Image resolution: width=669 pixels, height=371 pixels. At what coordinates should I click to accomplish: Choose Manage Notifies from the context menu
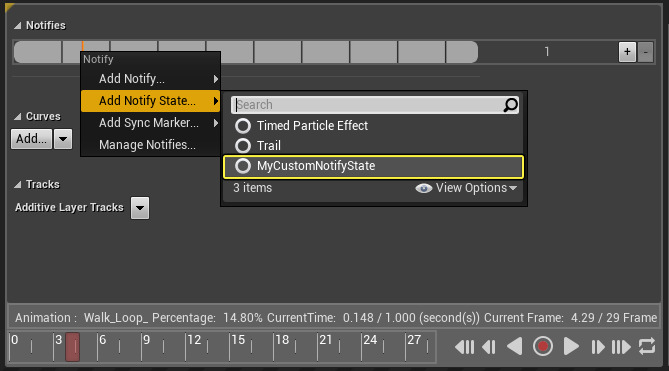coord(151,145)
